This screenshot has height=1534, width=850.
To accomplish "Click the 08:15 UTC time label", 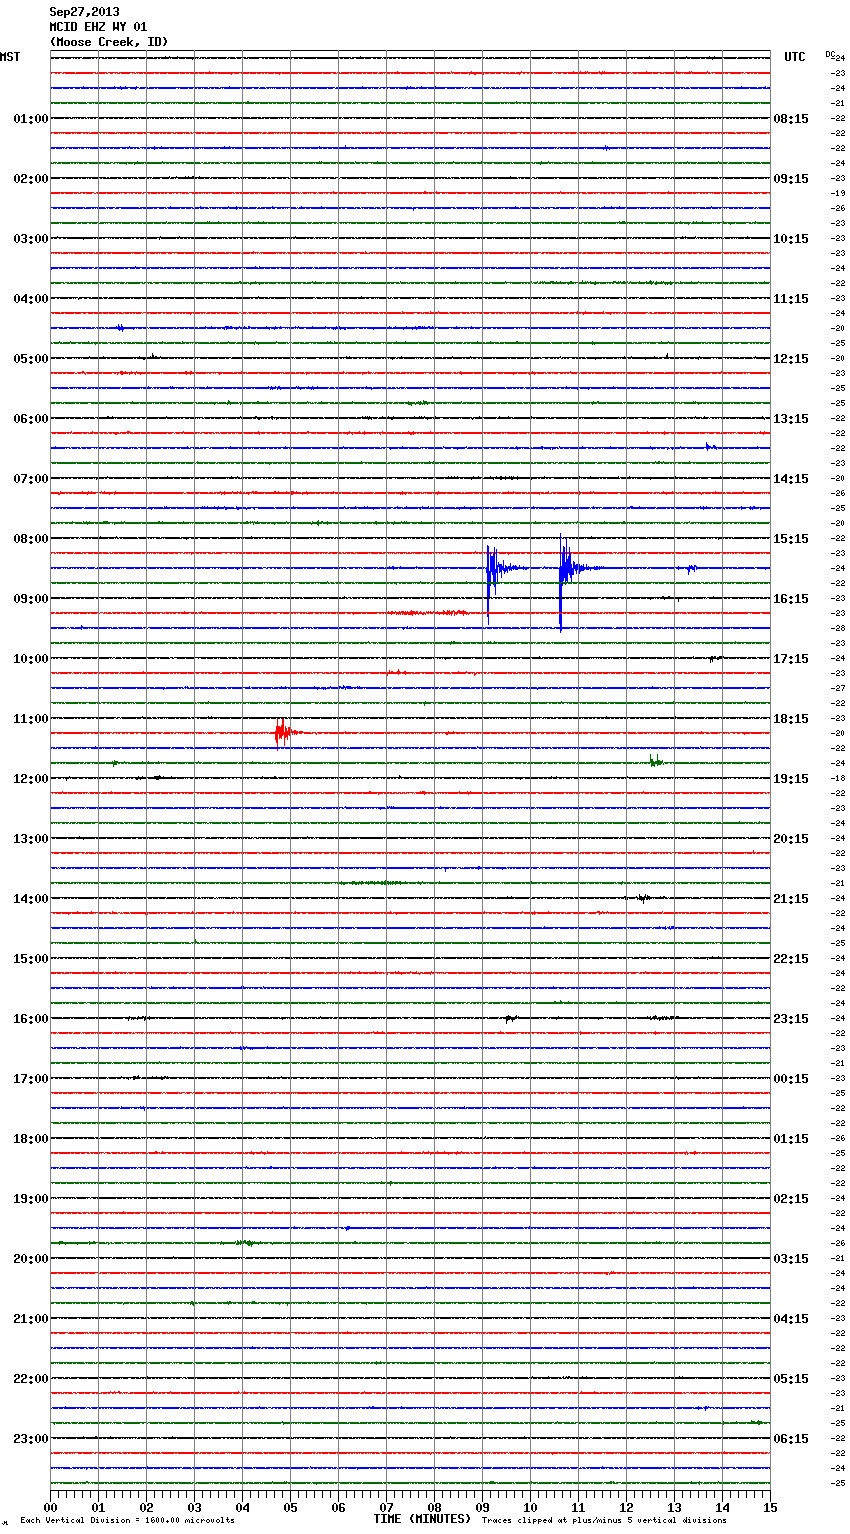I will [x=791, y=119].
